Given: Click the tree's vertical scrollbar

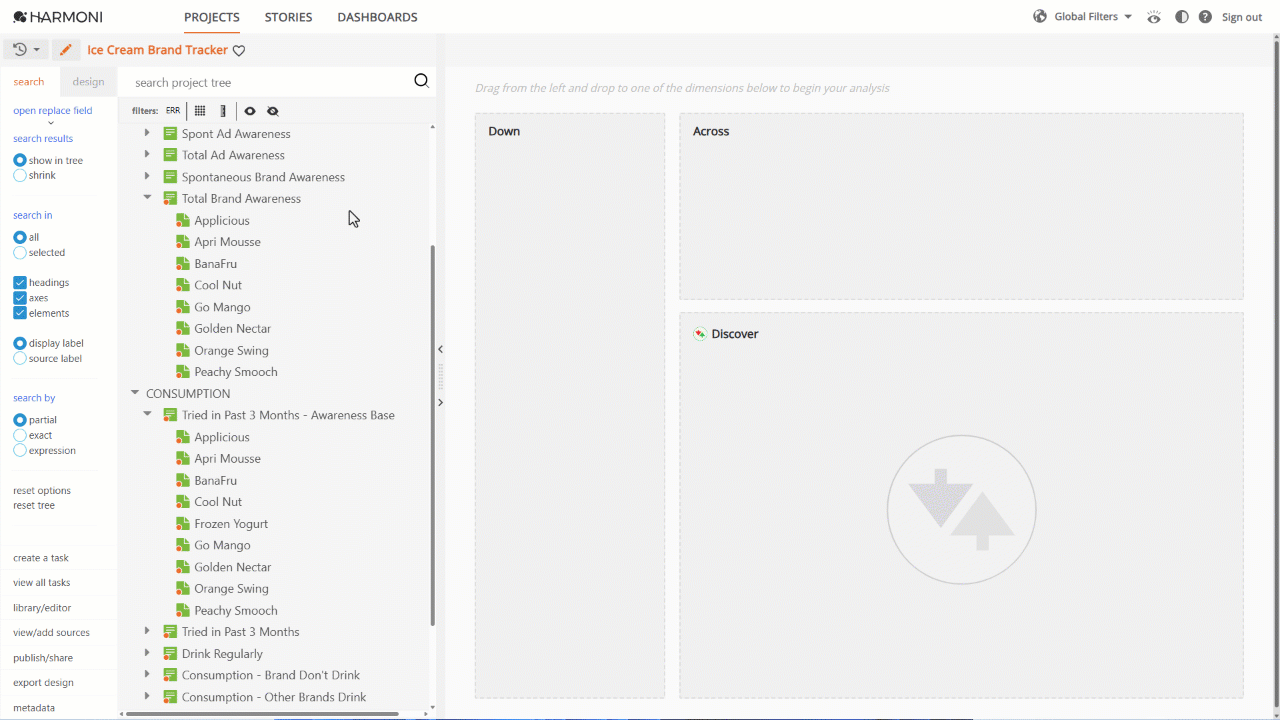Looking at the screenshot, I should (x=432, y=435).
